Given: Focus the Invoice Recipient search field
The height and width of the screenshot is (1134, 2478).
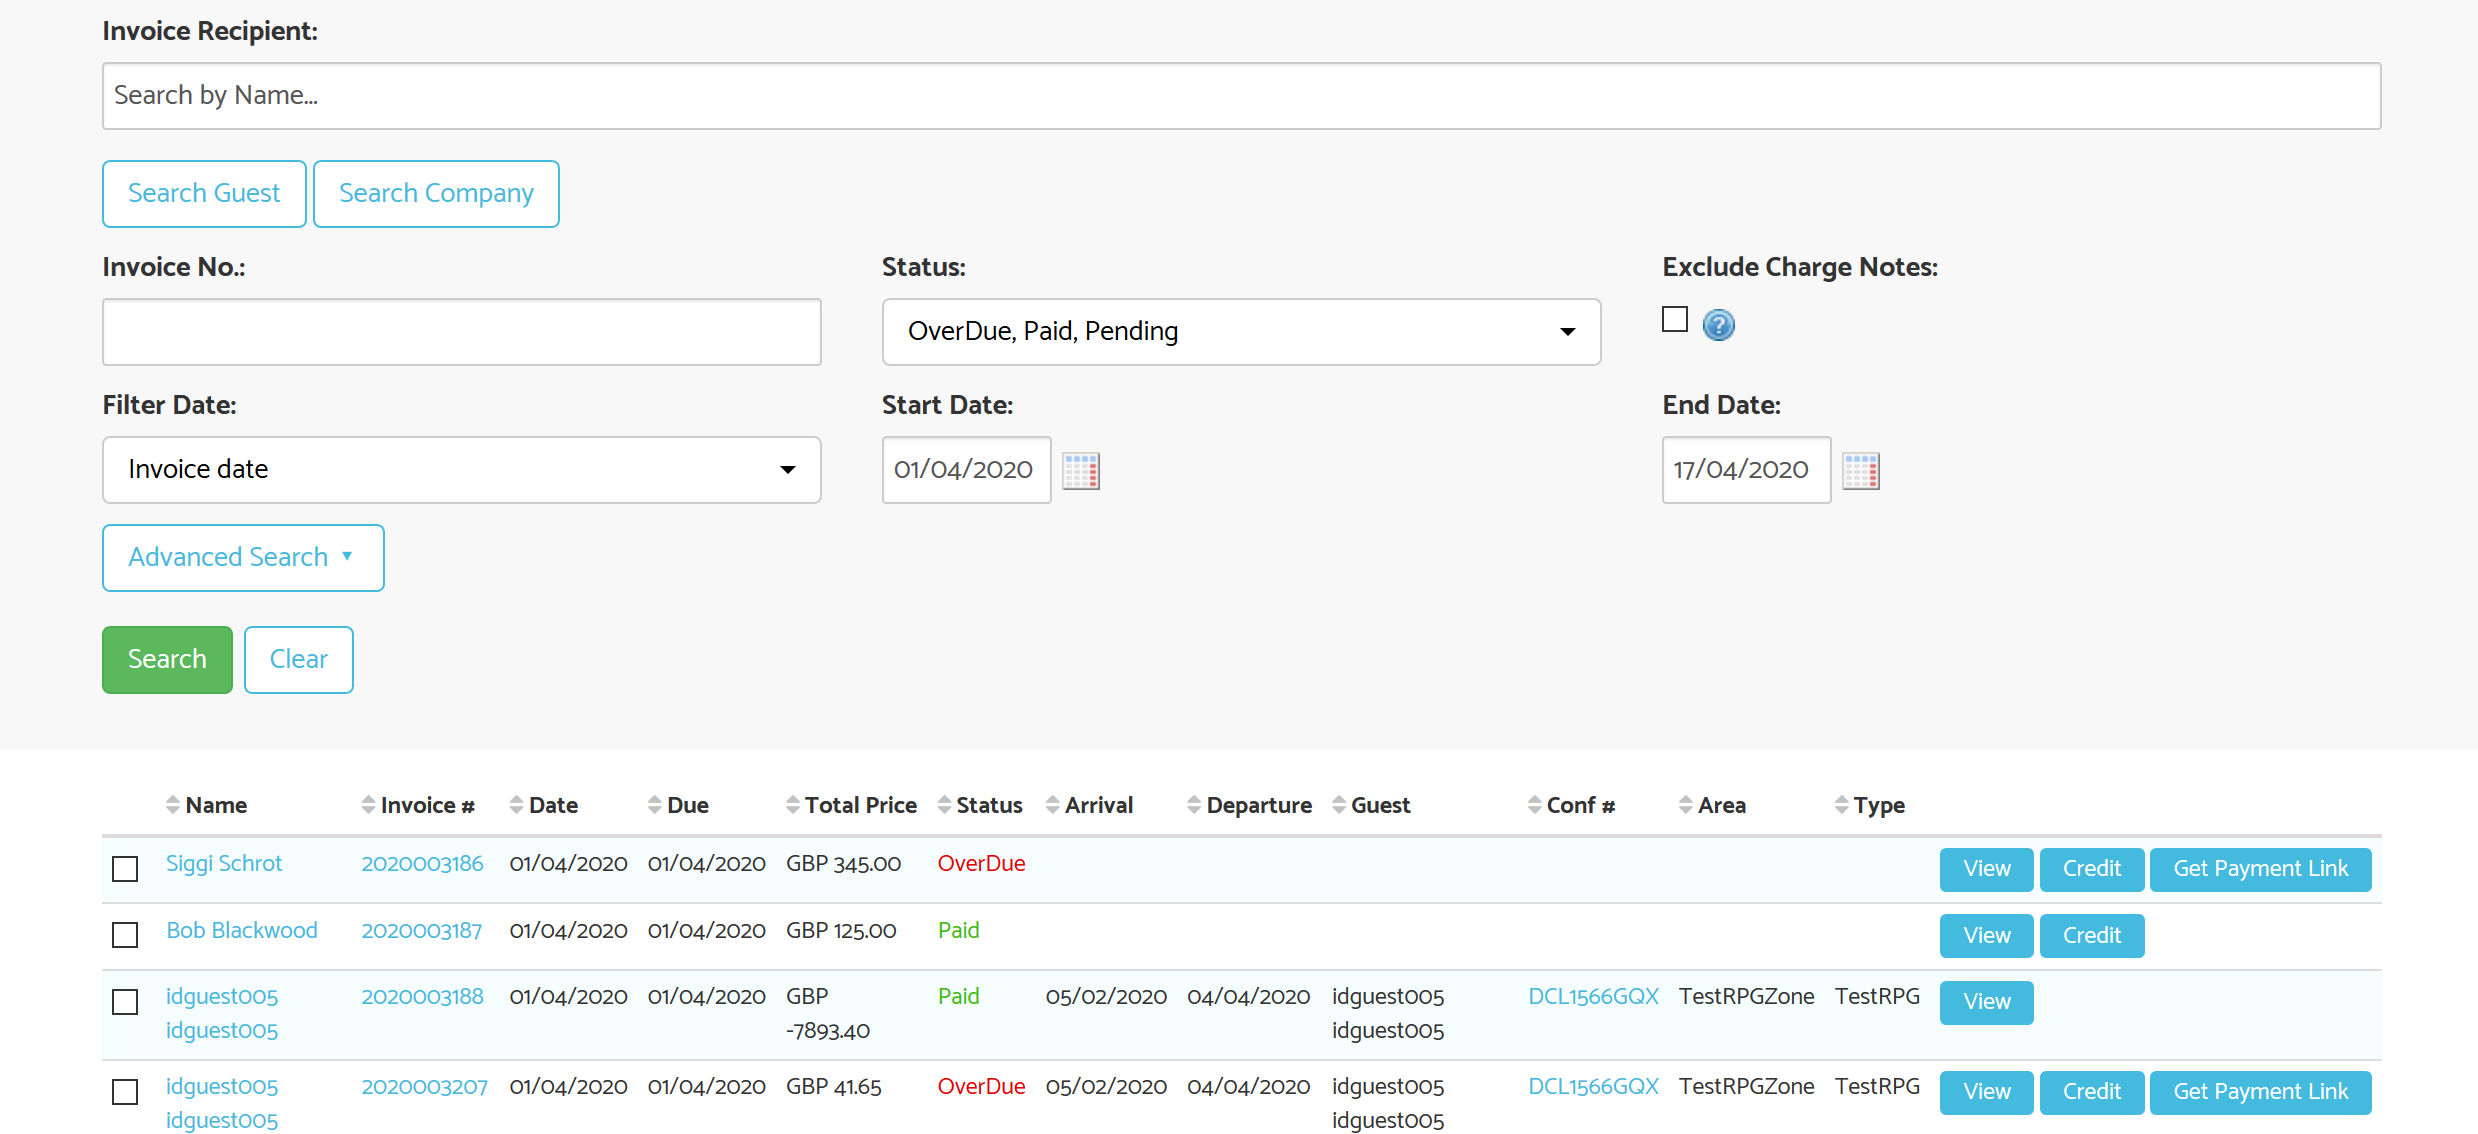Looking at the screenshot, I should pyautogui.click(x=1241, y=96).
